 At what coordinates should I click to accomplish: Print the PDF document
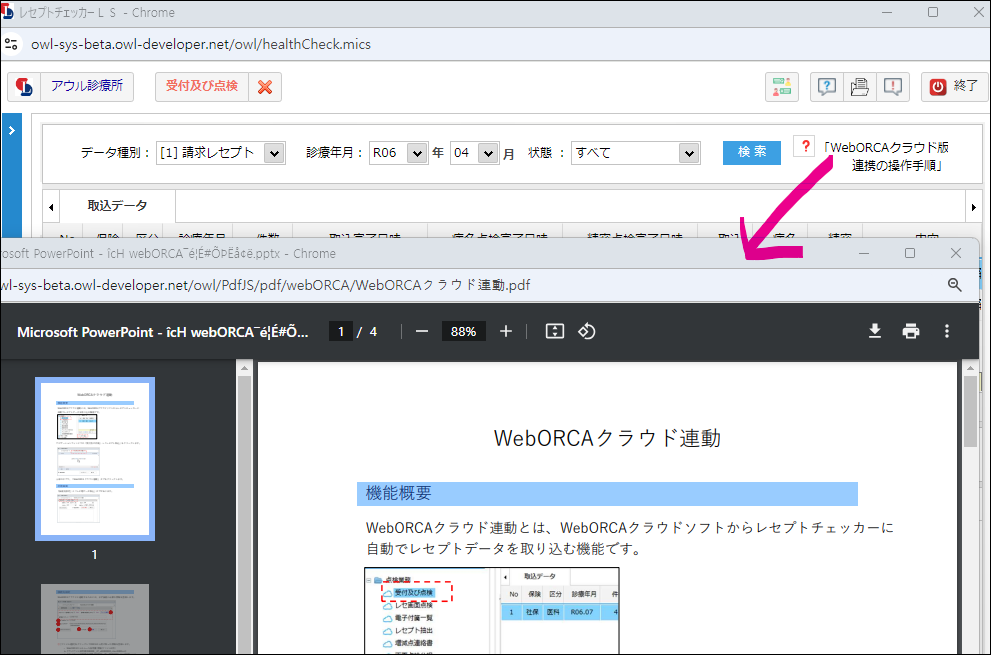coord(911,331)
